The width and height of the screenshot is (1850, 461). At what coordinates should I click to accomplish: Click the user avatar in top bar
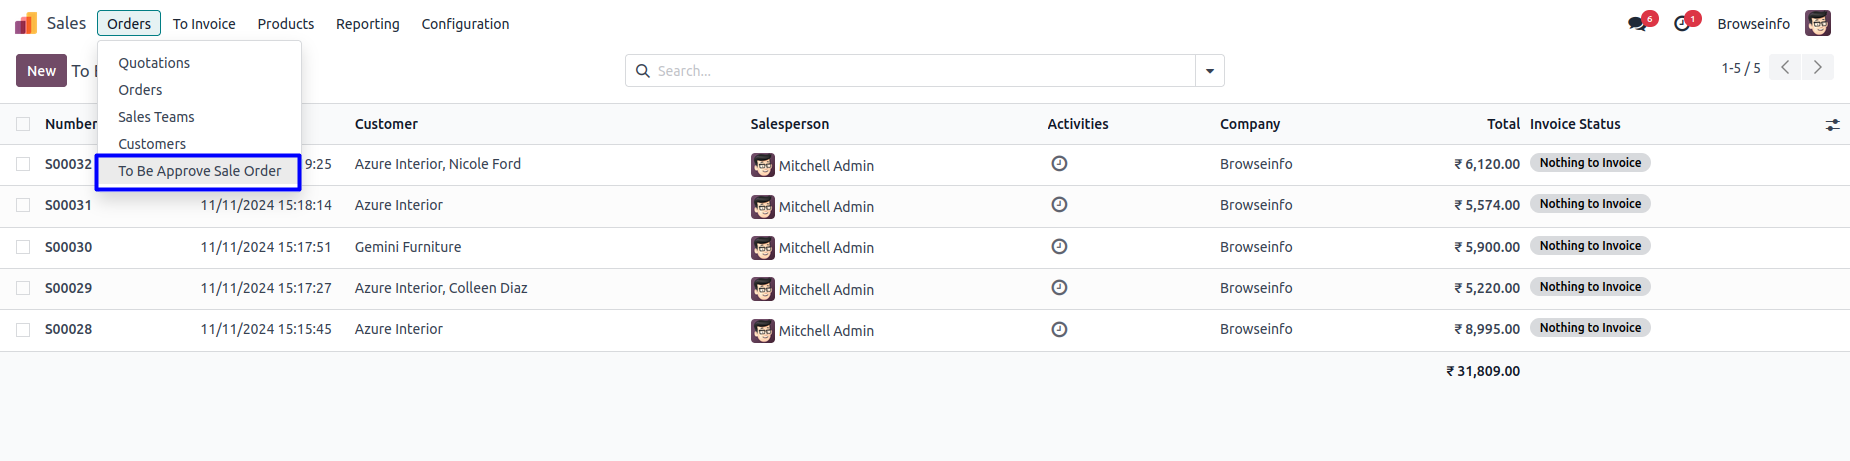1818,23
